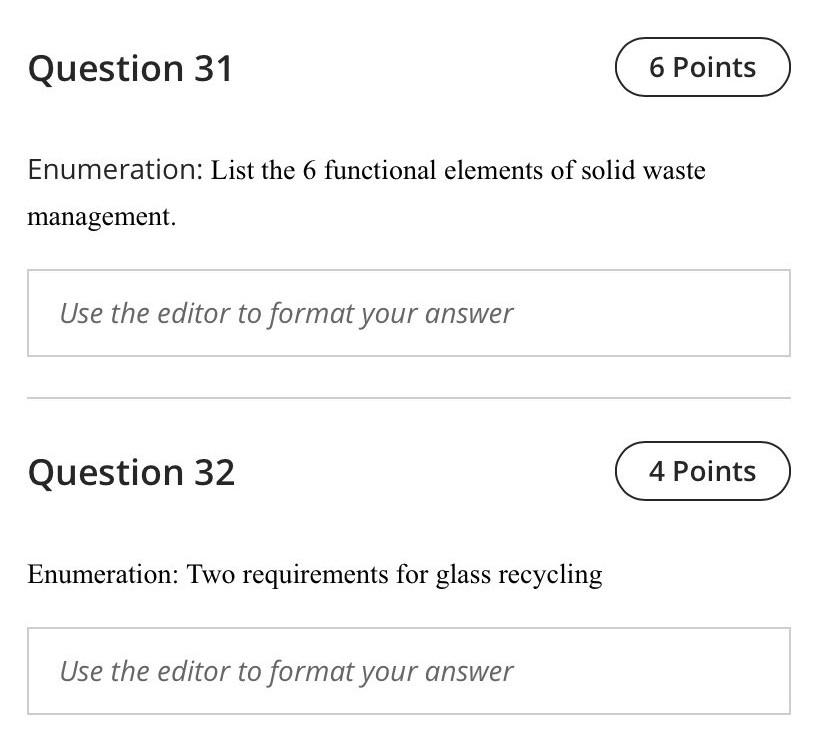Screen dimensions: 828x734
Task: Click the word management in Question 31
Action: 100,214
